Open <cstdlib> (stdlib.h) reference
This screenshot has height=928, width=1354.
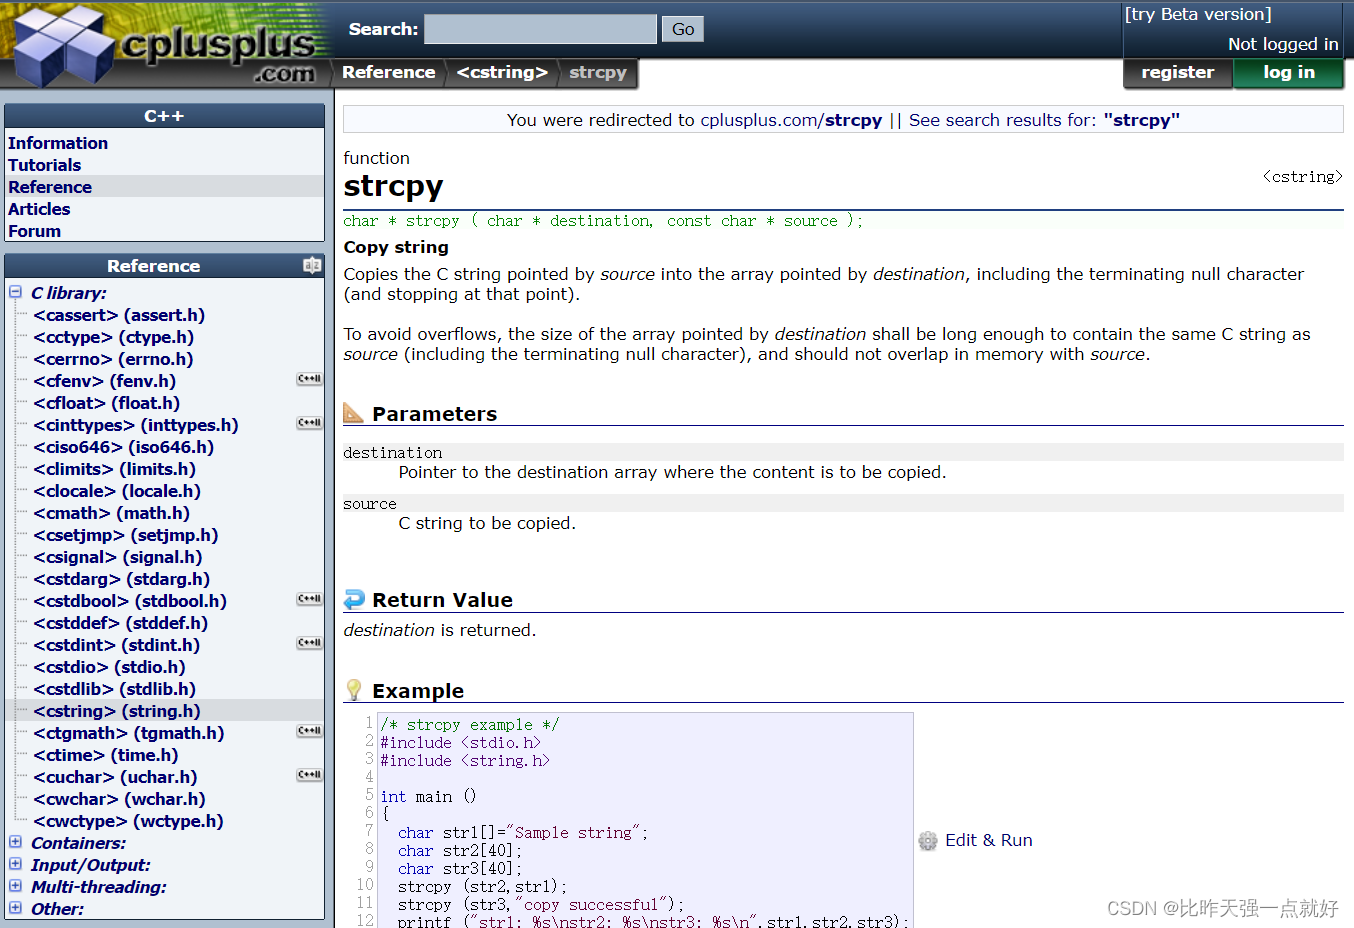115,689
